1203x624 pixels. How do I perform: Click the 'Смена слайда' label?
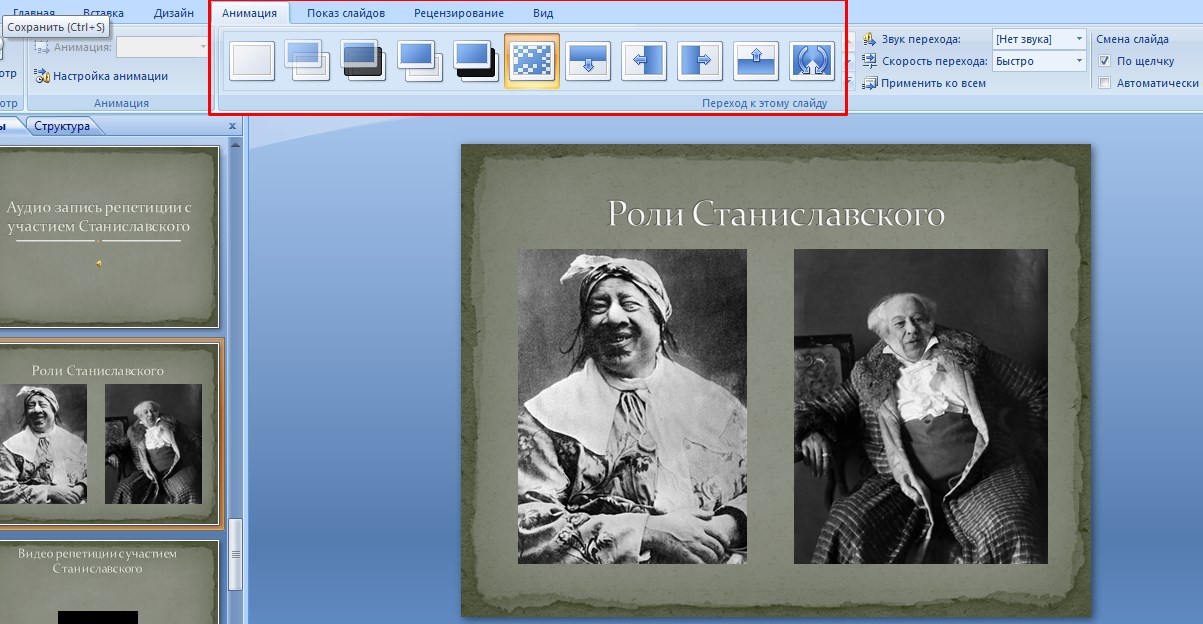[x=1132, y=39]
